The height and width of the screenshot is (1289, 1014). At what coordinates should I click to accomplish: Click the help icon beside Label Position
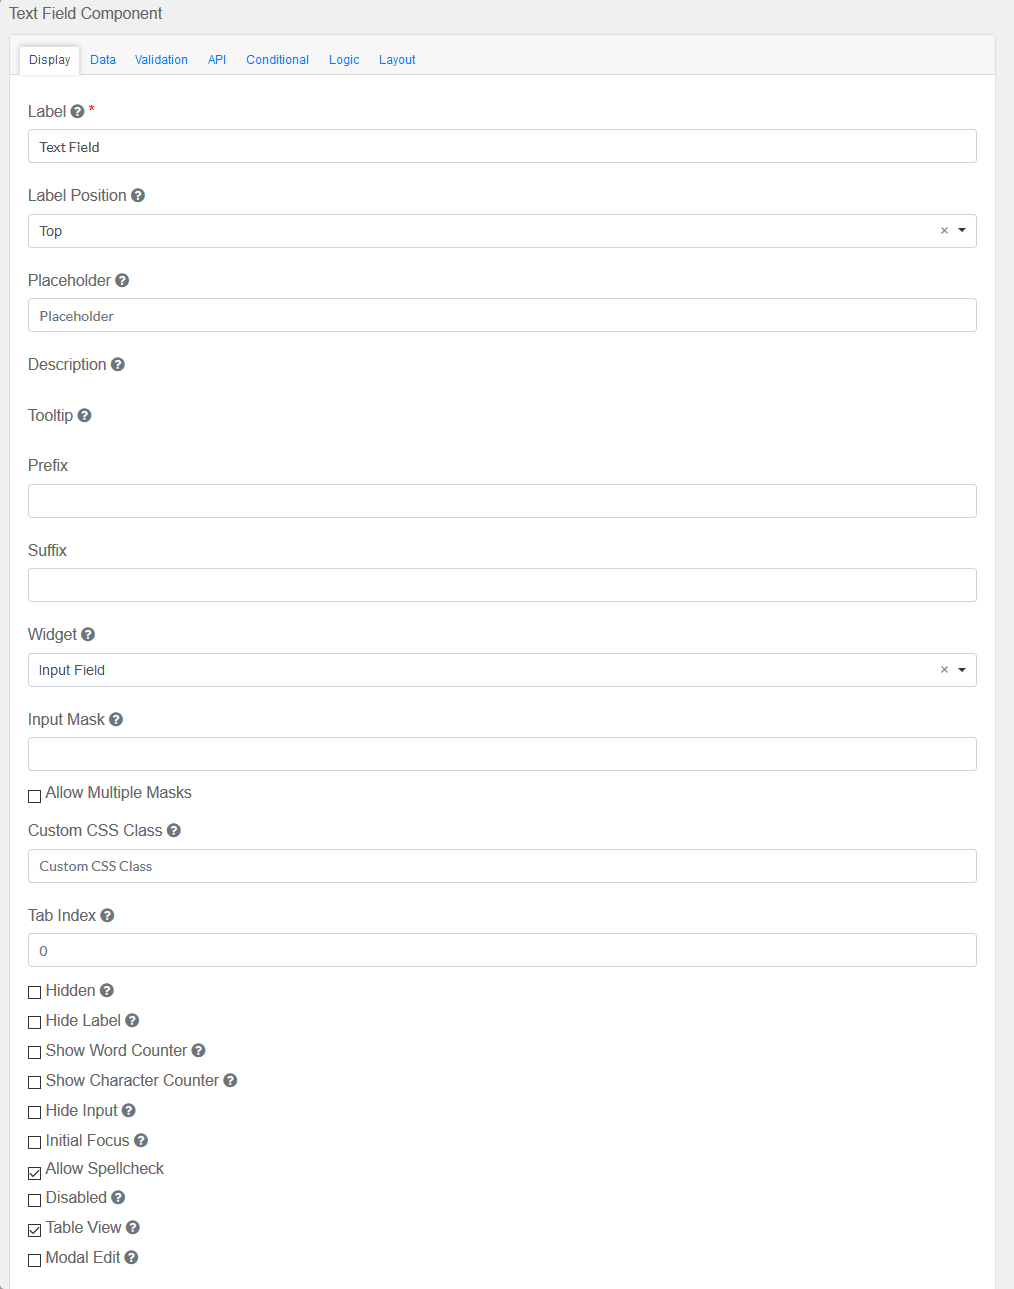coord(138,196)
